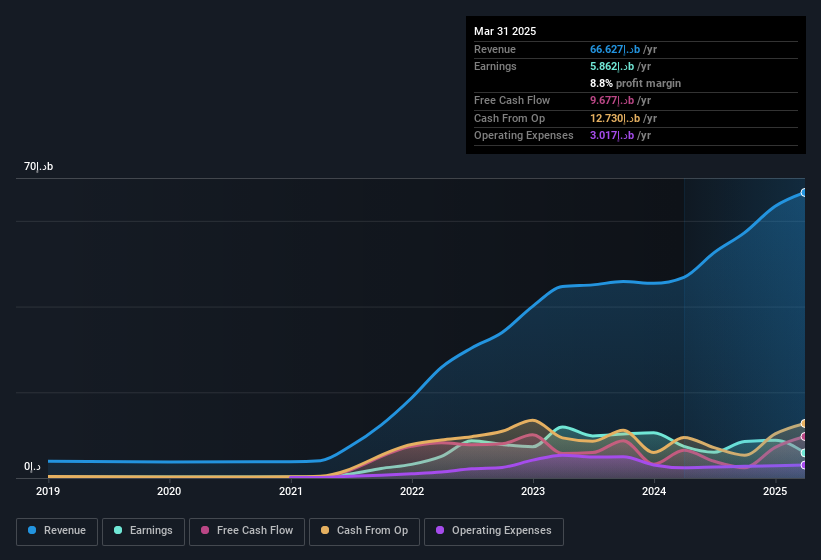Click the blue Revenue endpoint marker
The image size is (821, 560).
[x=804, y=193]
